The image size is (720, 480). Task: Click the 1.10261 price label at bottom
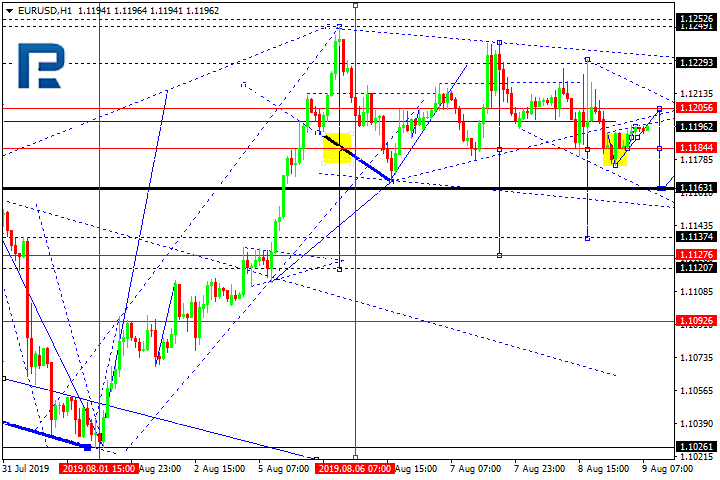pos(695,447)
